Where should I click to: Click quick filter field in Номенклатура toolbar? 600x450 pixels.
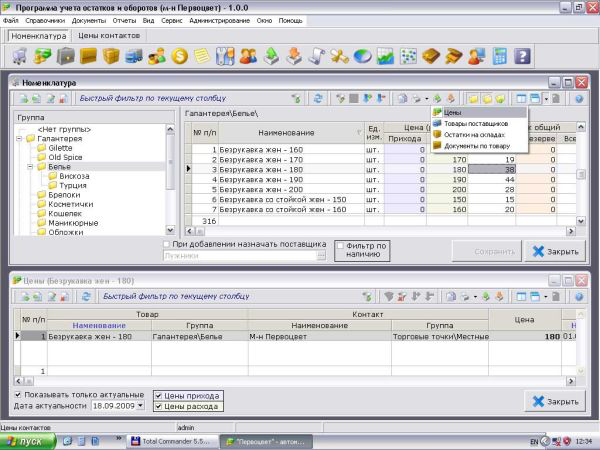[184, 99]
